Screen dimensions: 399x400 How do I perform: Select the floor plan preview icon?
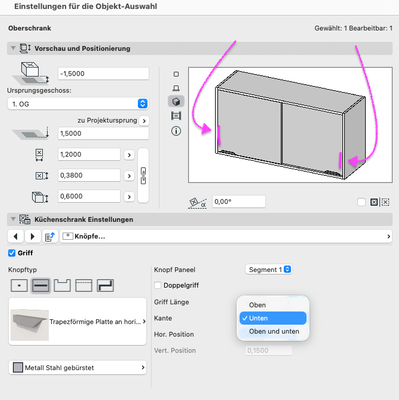(176, 74)
